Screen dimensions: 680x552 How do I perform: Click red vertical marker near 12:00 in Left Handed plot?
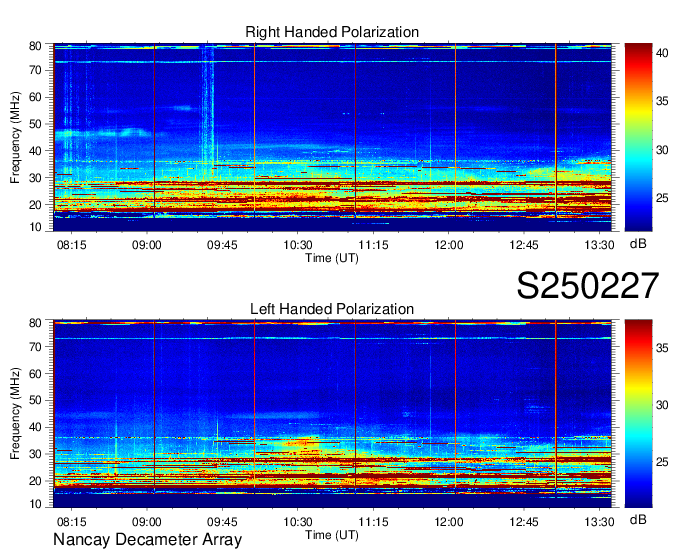pyautogui.click(x=455, y=408)
